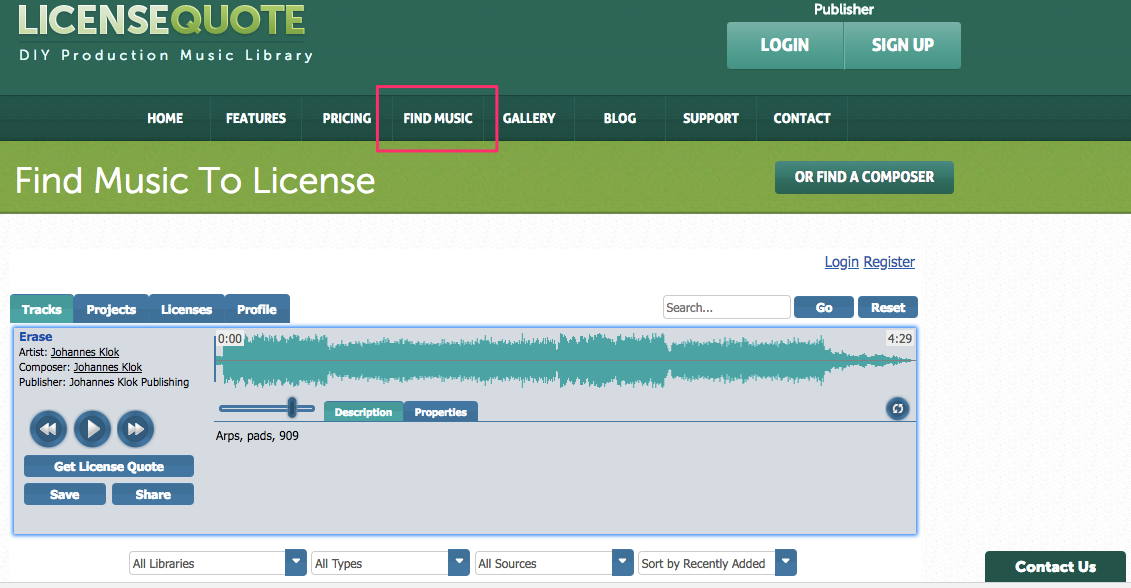The height and width of the screenshot is (588, 1131).
Task: Navigate to the PRICING menu item
Action: [346, 118]
